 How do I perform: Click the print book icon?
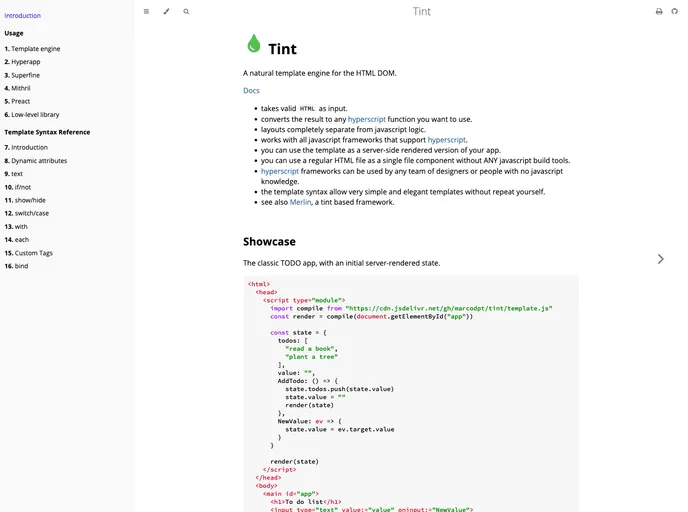click(x=659, y=11)
